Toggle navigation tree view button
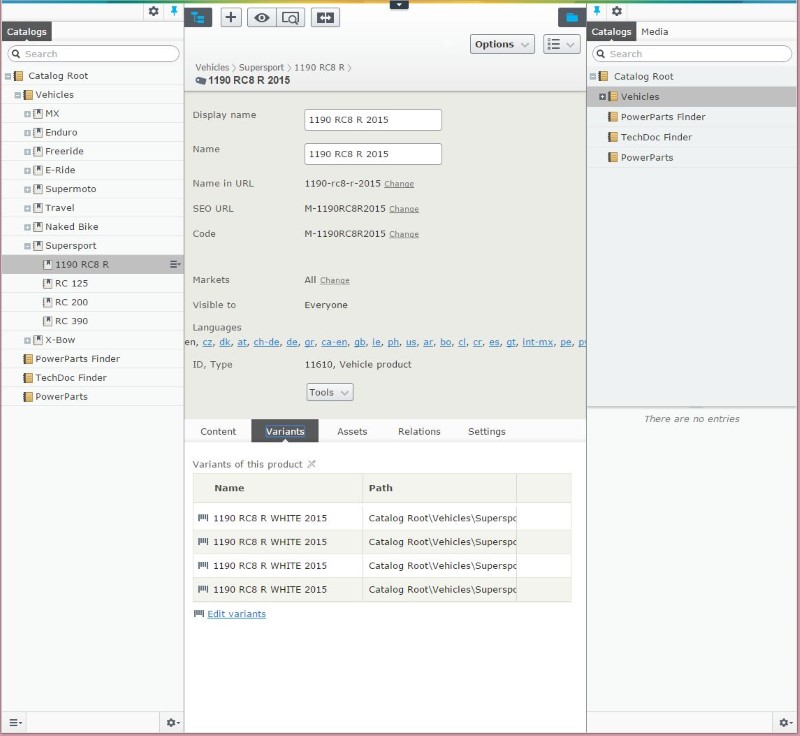 pyautogui.click(x=198, y=18)
